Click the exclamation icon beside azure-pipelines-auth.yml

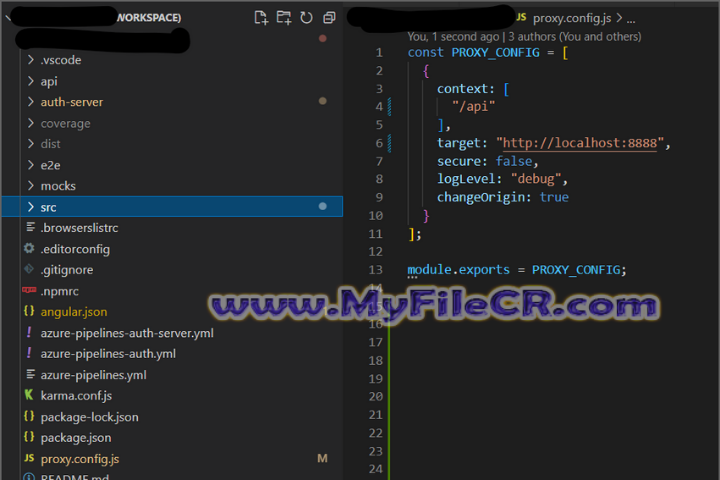point(29,353)
